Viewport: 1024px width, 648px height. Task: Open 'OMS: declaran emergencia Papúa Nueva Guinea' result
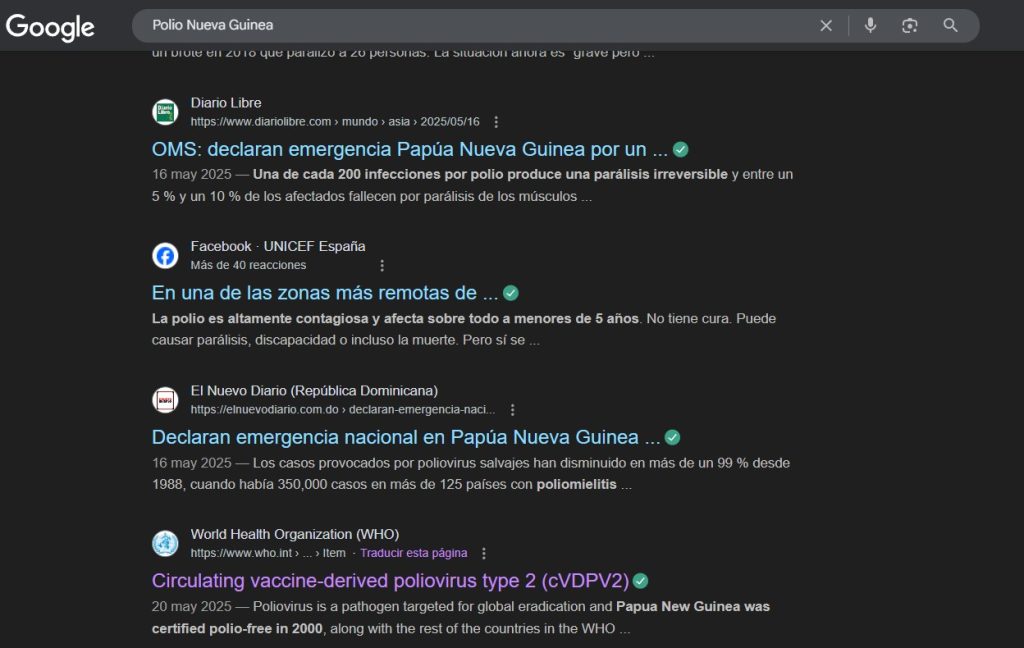[409, 150]
